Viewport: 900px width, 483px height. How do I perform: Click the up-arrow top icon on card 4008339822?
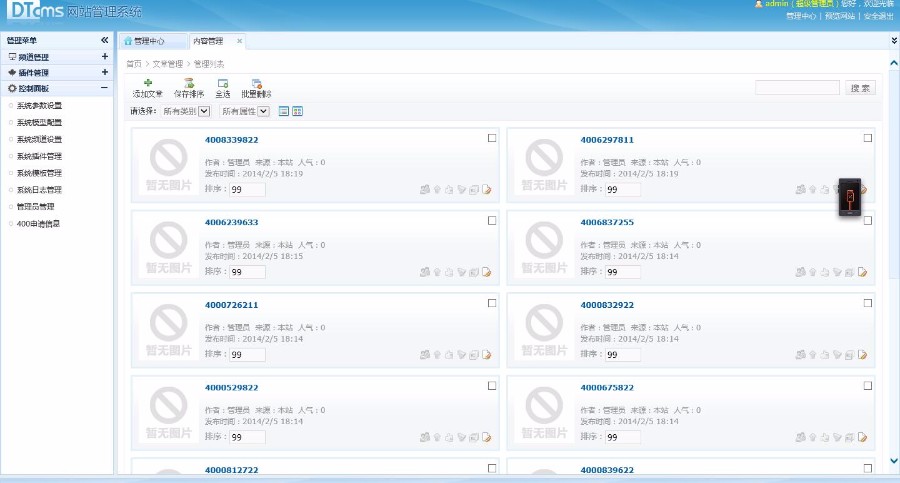coord(437,190)
